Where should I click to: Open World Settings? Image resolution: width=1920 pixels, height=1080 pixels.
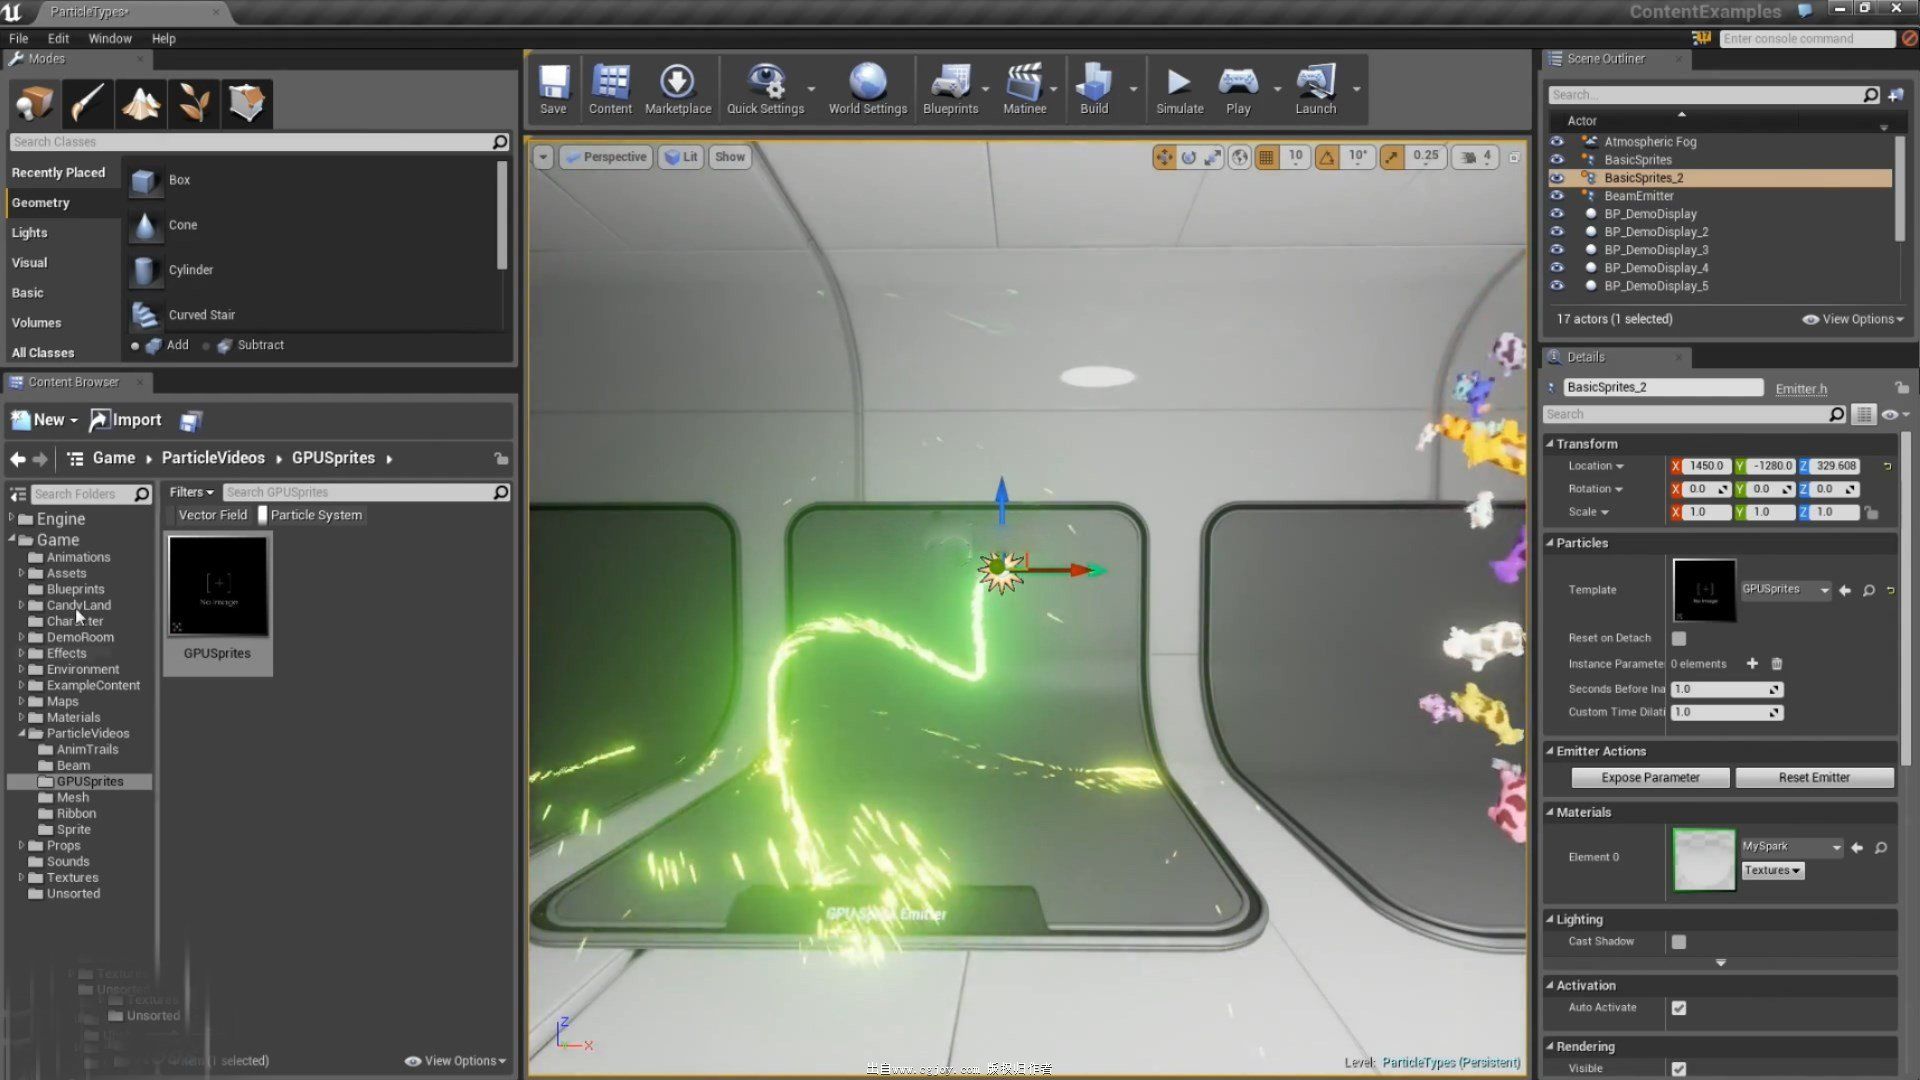[x=867, y=89]
